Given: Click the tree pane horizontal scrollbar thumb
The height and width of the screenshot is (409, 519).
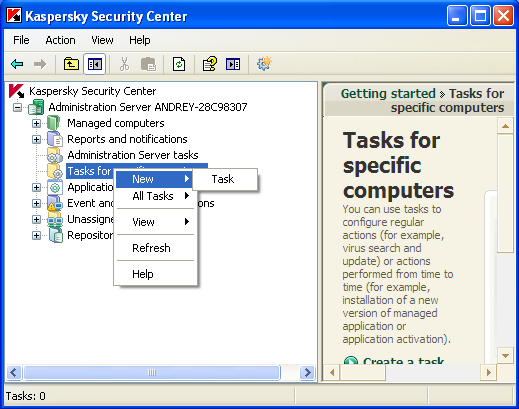Looking at the screenshot, I should tap(152, 372).
